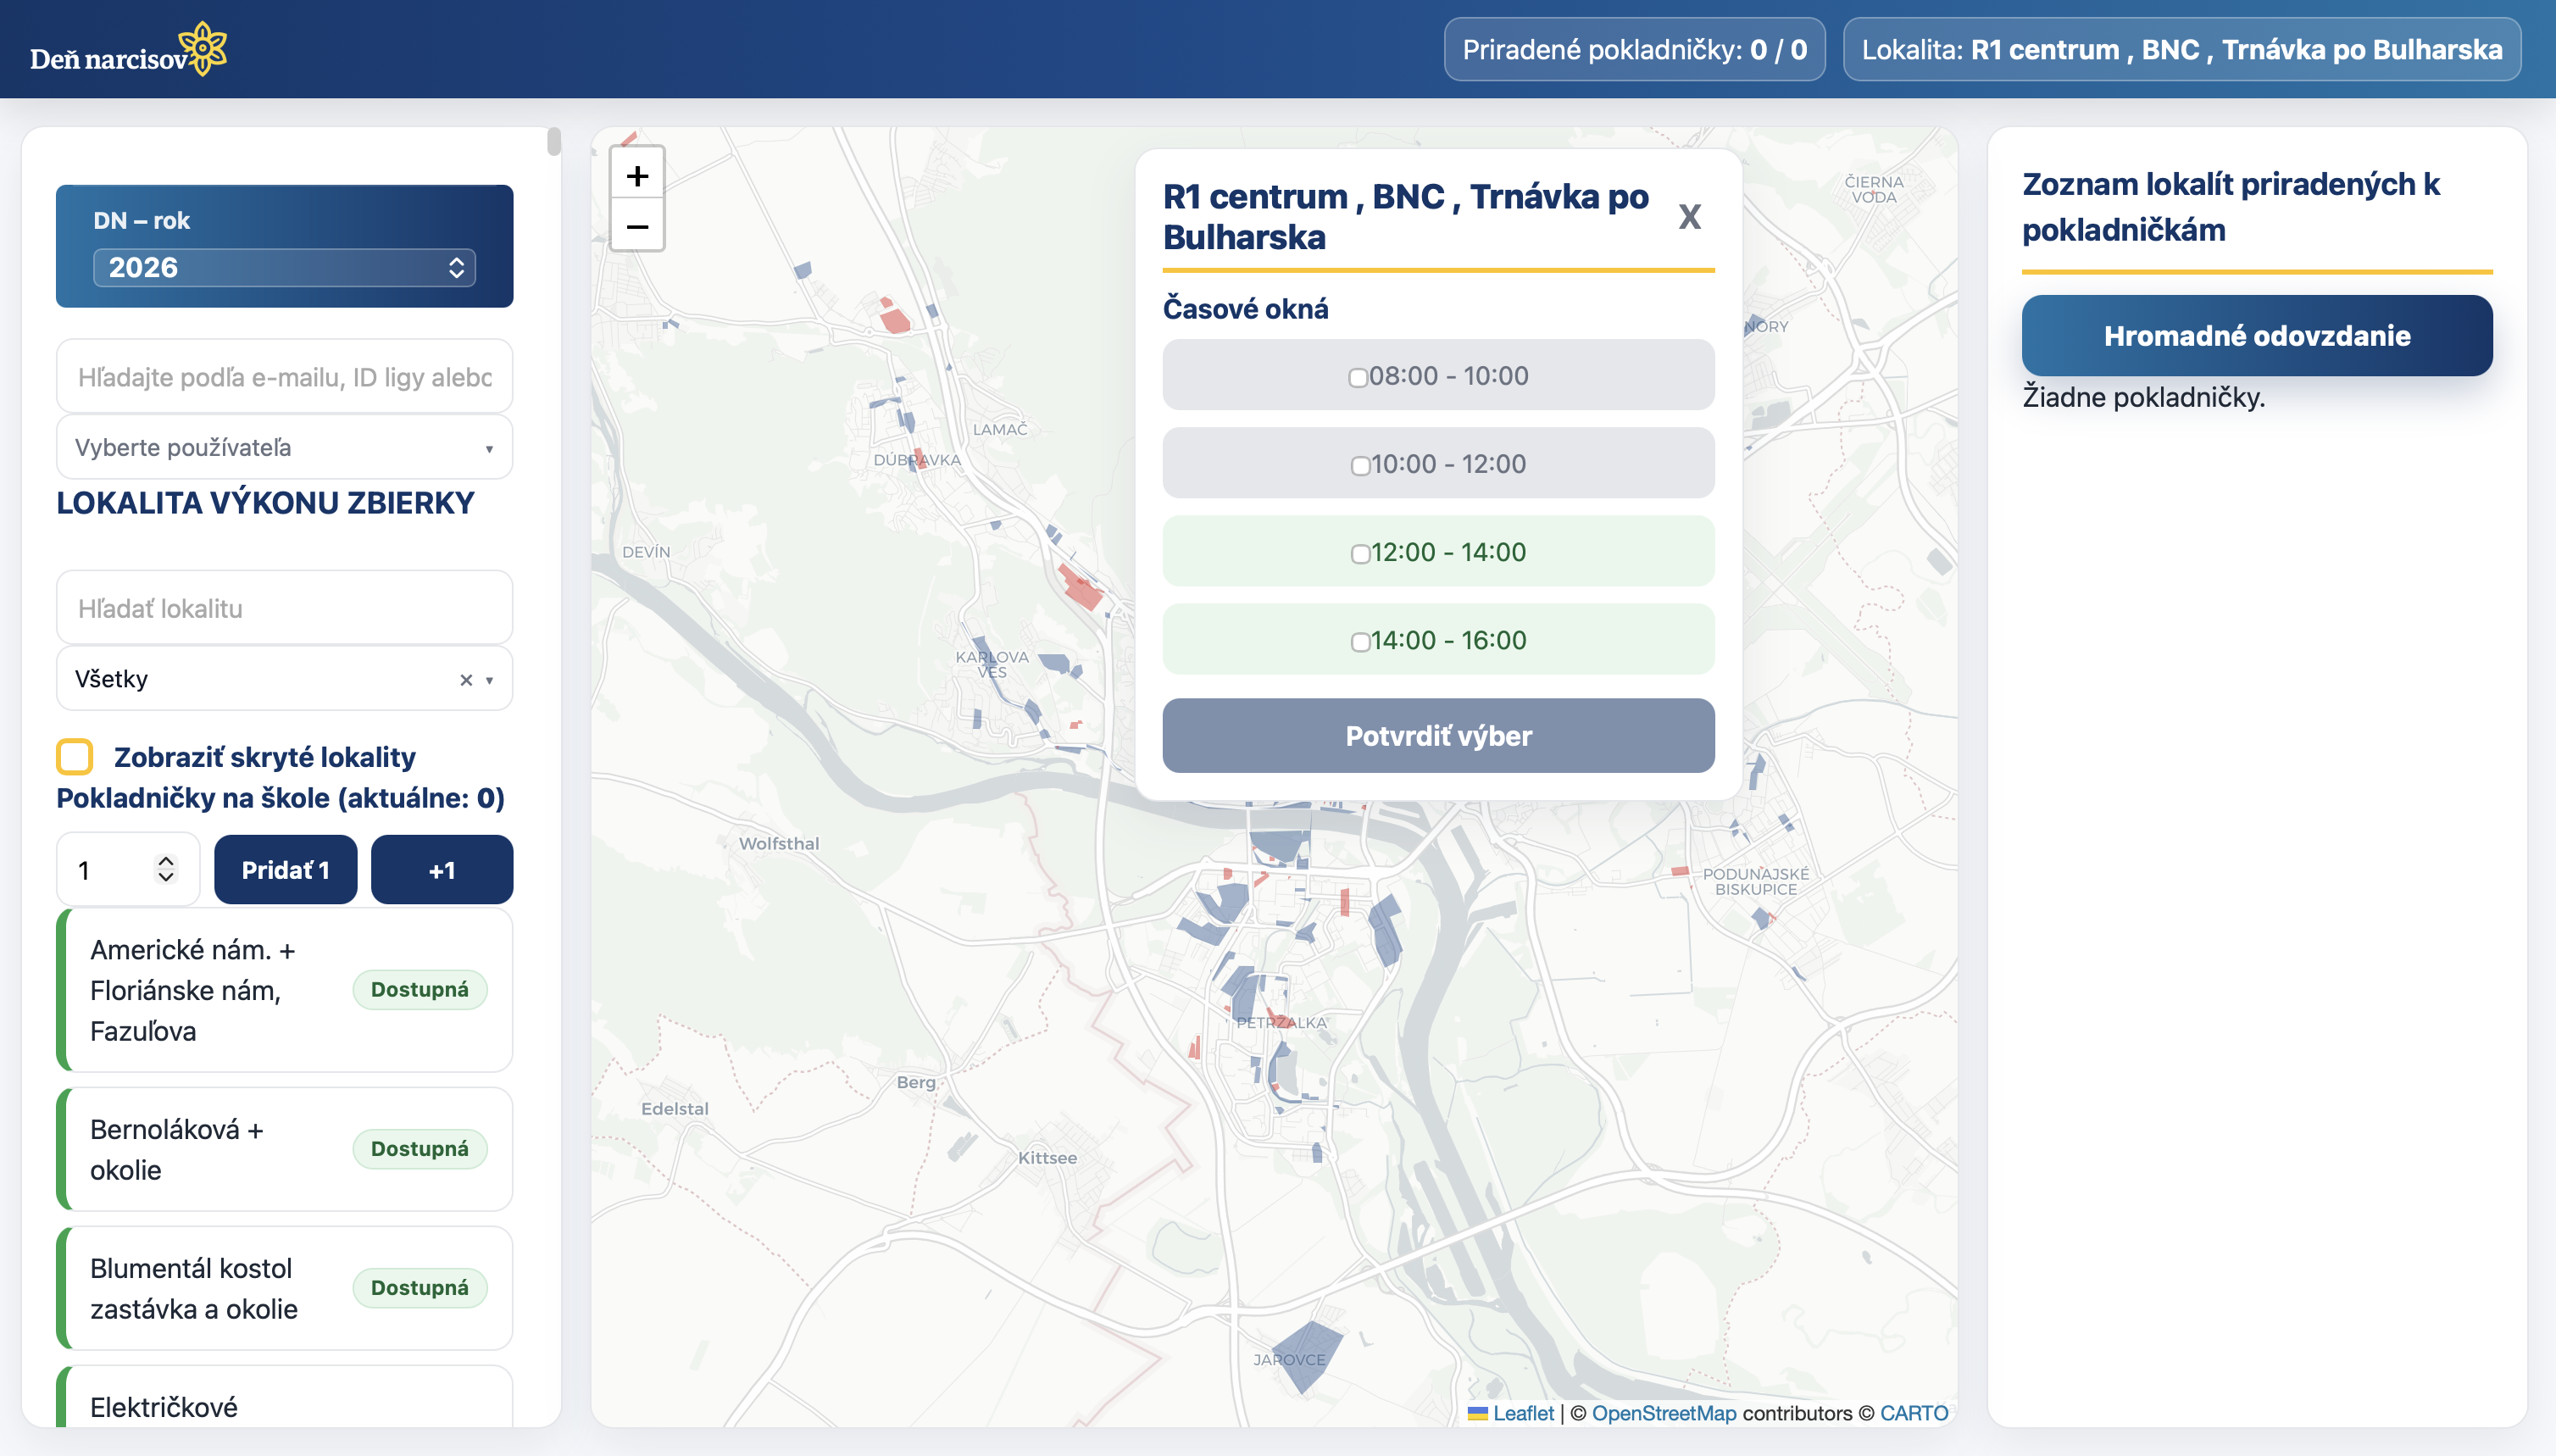Click the Lokalita R1 centrum header badge
2556x1456 pixels.
[2181, 49]
